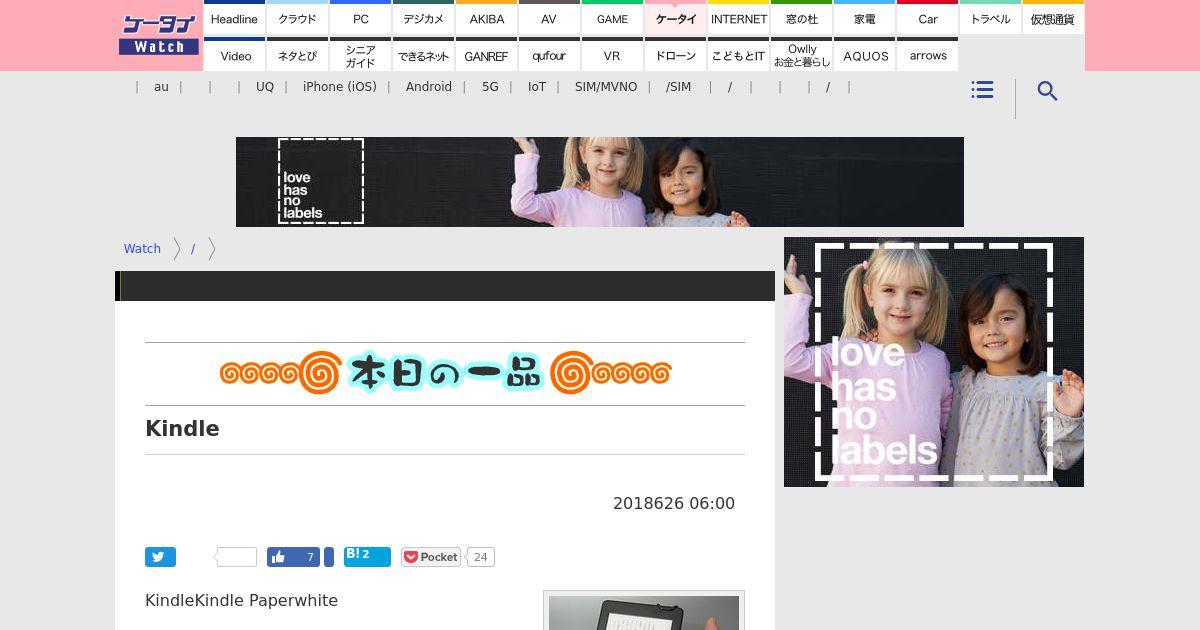Viewport: 1200px width, 630px height.
Task: Open the Headline tab
Action: (x=234, y=17)
